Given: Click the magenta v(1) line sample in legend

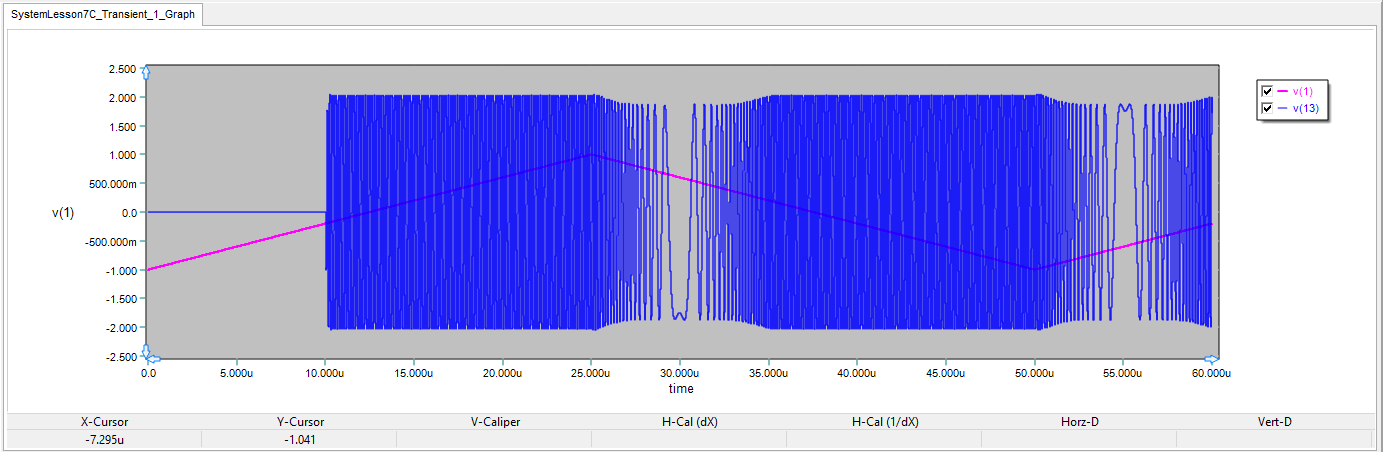Looking at the screenshot, I should (1283, 91).
